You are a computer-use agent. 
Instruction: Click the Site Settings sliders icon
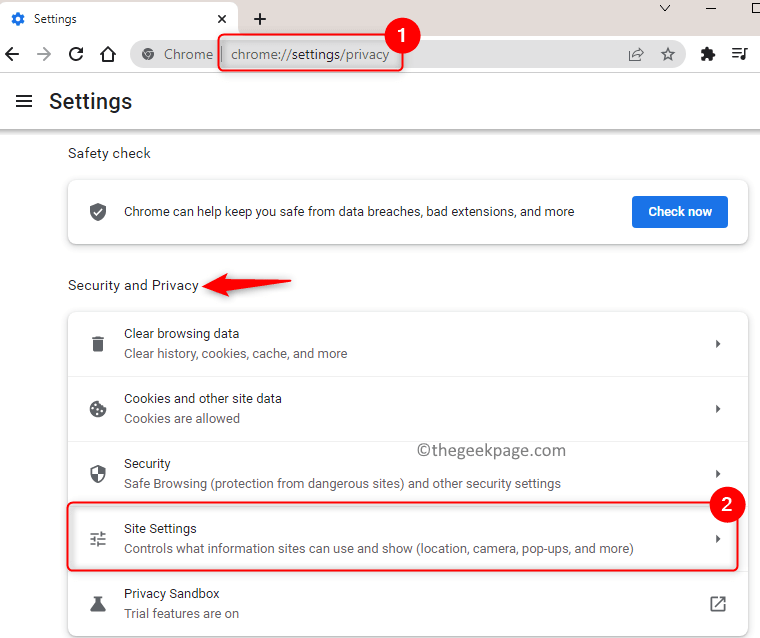click(x=98, y=539)
